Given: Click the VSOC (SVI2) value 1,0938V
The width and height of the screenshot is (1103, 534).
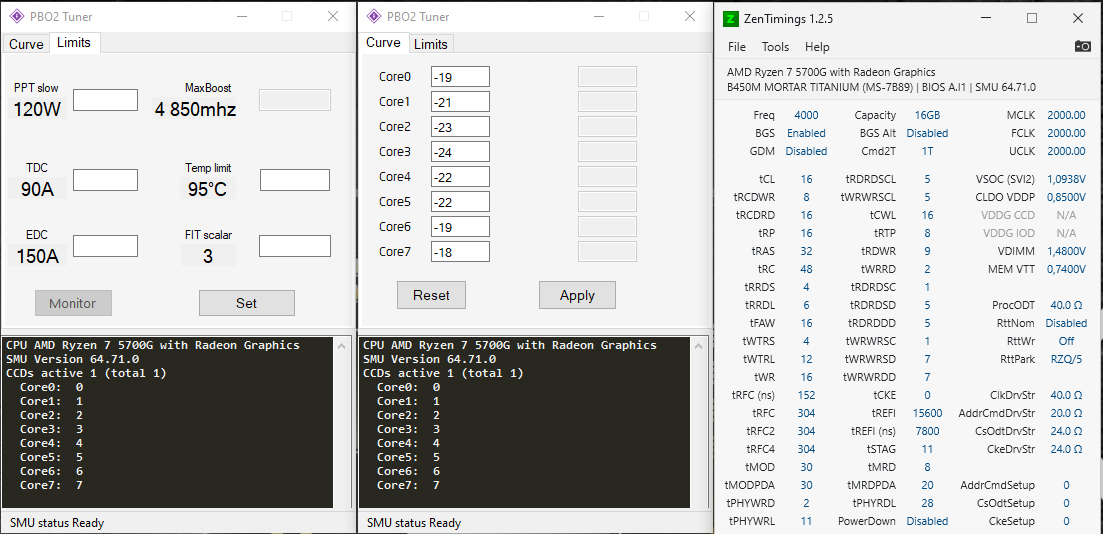Looking at the screenshot, I should point(1066,179).
